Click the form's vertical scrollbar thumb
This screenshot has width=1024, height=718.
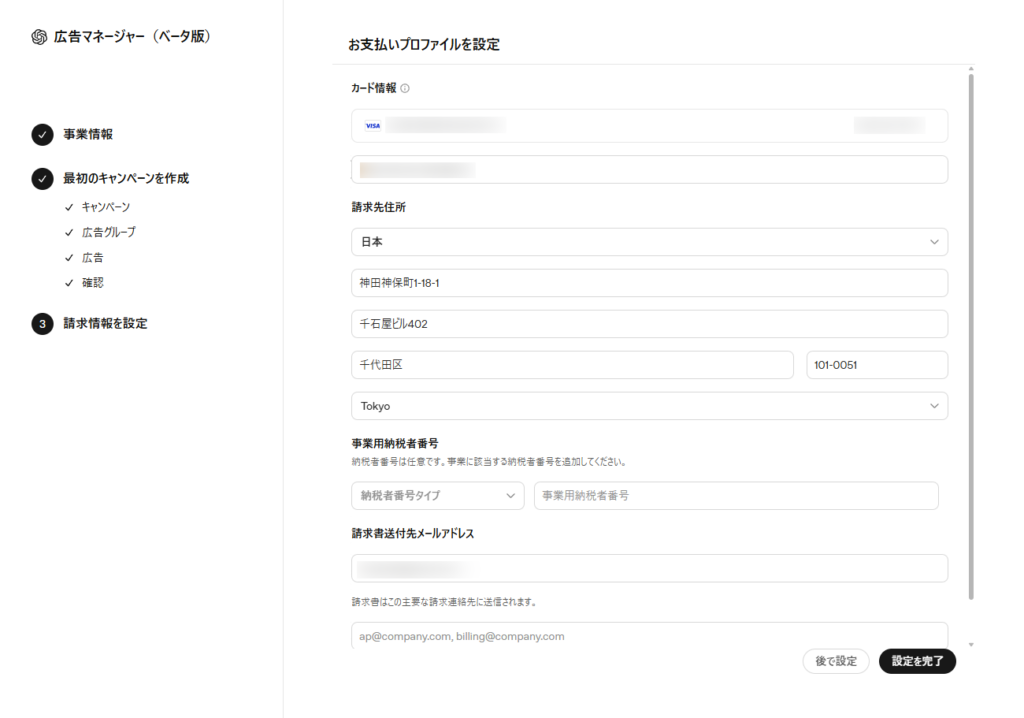tap(971, 336)
